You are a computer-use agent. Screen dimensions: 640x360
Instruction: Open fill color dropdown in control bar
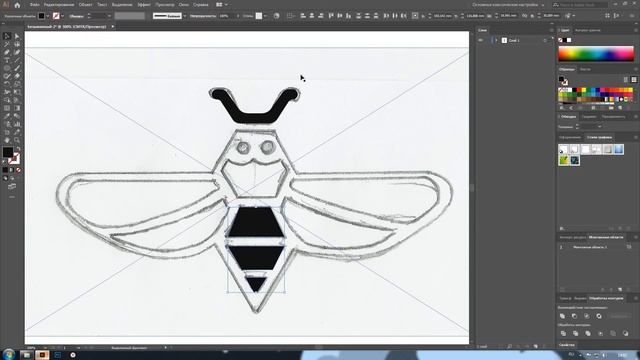pyautogui.click(x=48, y=16)
